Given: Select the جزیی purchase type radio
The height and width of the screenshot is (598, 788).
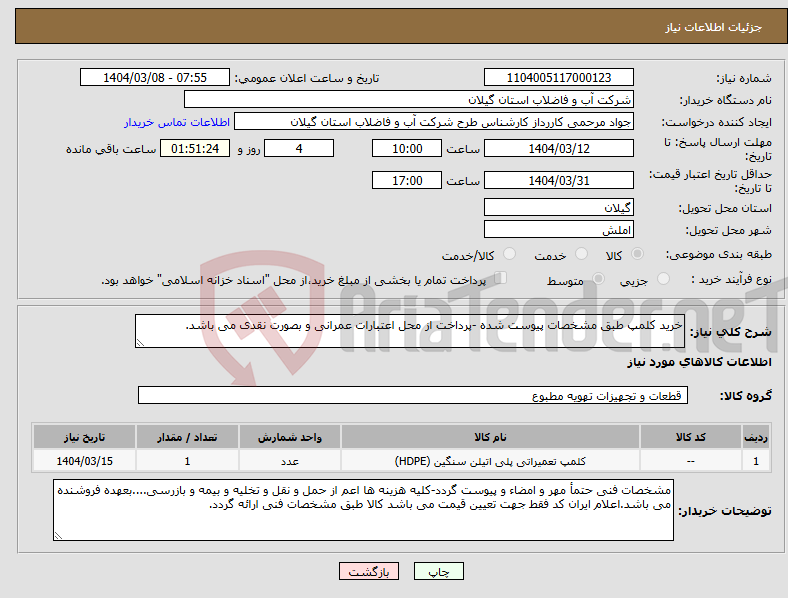Looking at the screenshot, I should click(x=663, y=278).
